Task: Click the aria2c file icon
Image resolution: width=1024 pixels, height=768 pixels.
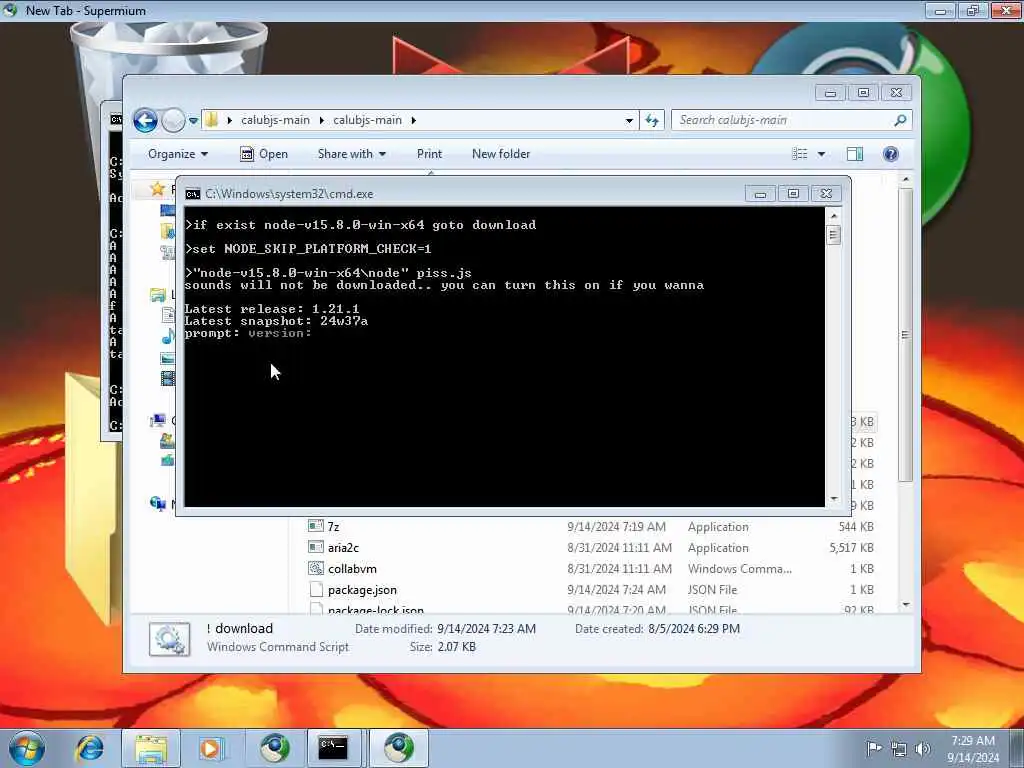Action: click(x=316, y=547)
